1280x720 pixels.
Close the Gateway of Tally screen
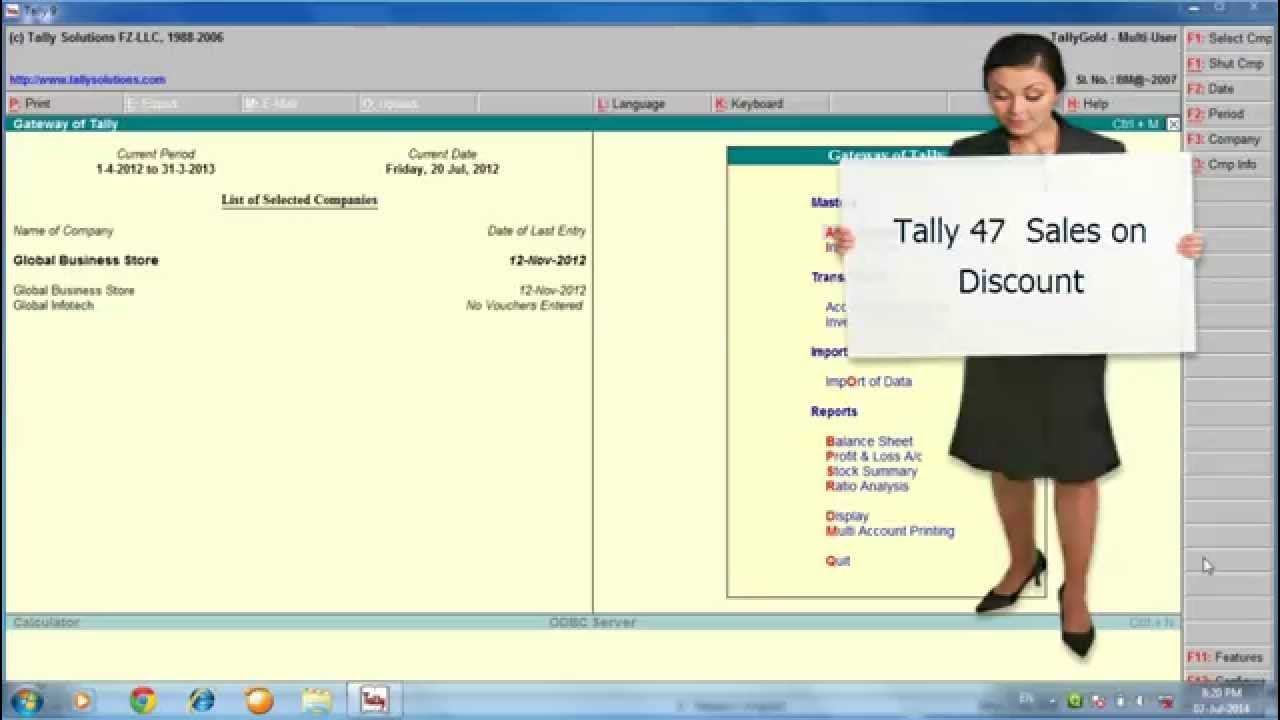1173,124
